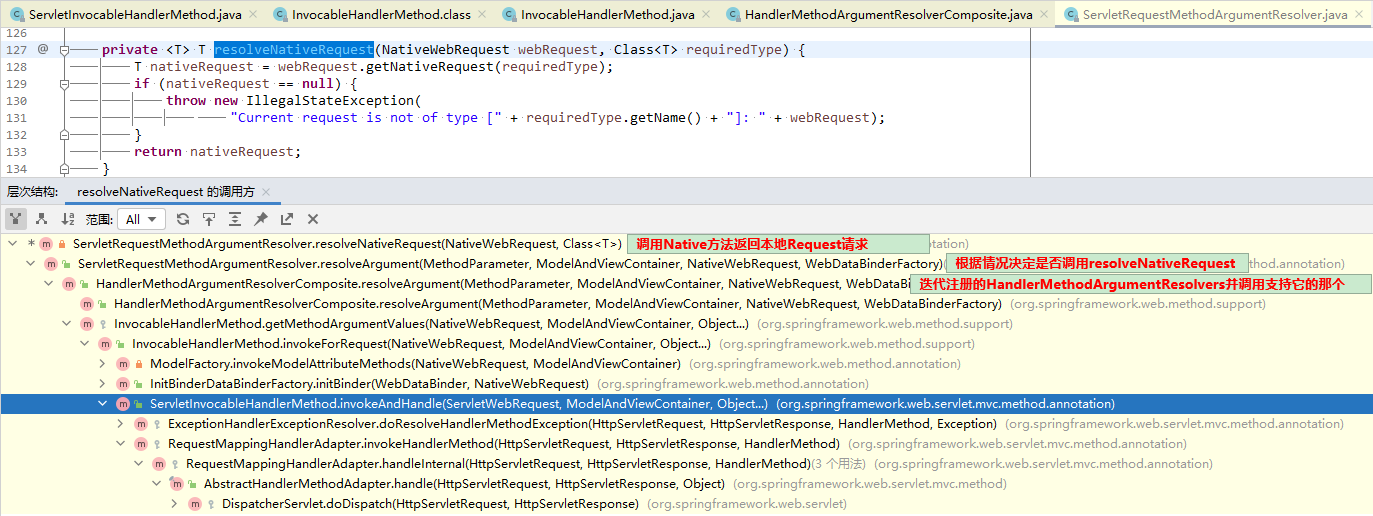Collapse the InvocableHandlerMethod.getMethodArgumentValues node
Viewport: 1373px width, 516px height.
point(66,324)
